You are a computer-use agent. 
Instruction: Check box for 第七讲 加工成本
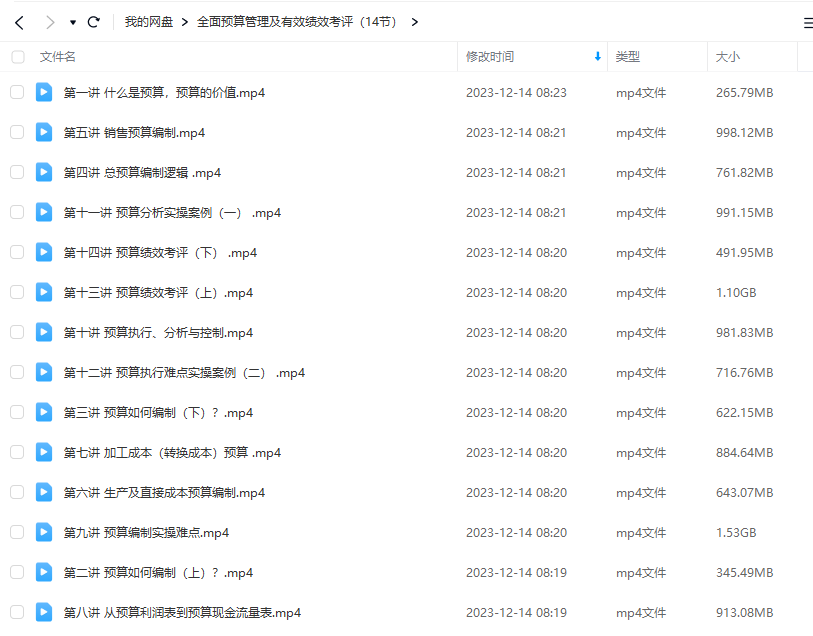(x=17, y=453)
